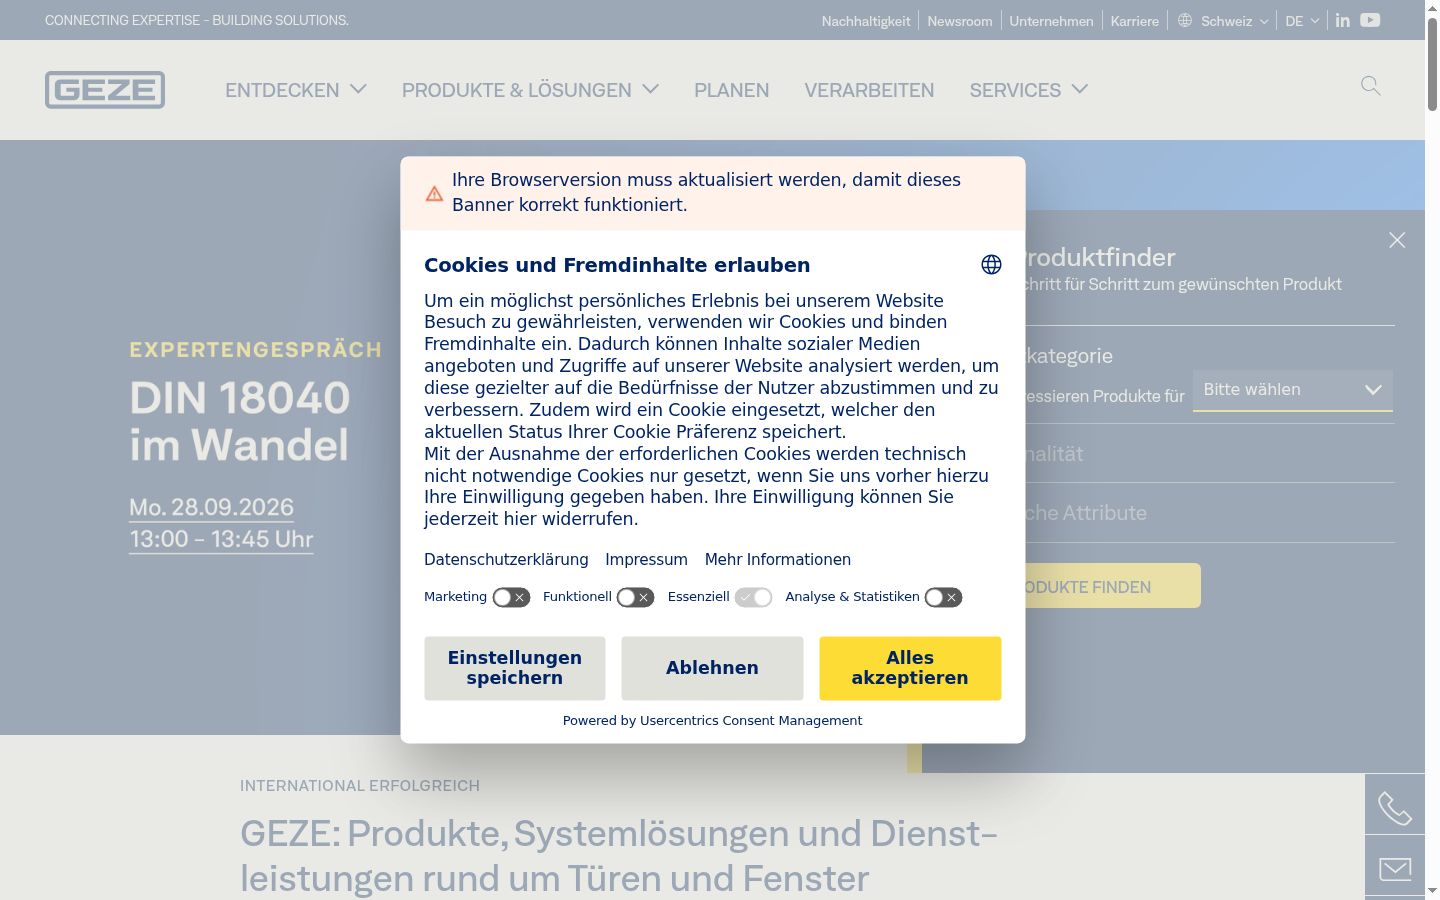The height and width of the screenshot is (900, 1440).
Task: Click Einstellungen speichern button
Action: (x=515, y=668)
